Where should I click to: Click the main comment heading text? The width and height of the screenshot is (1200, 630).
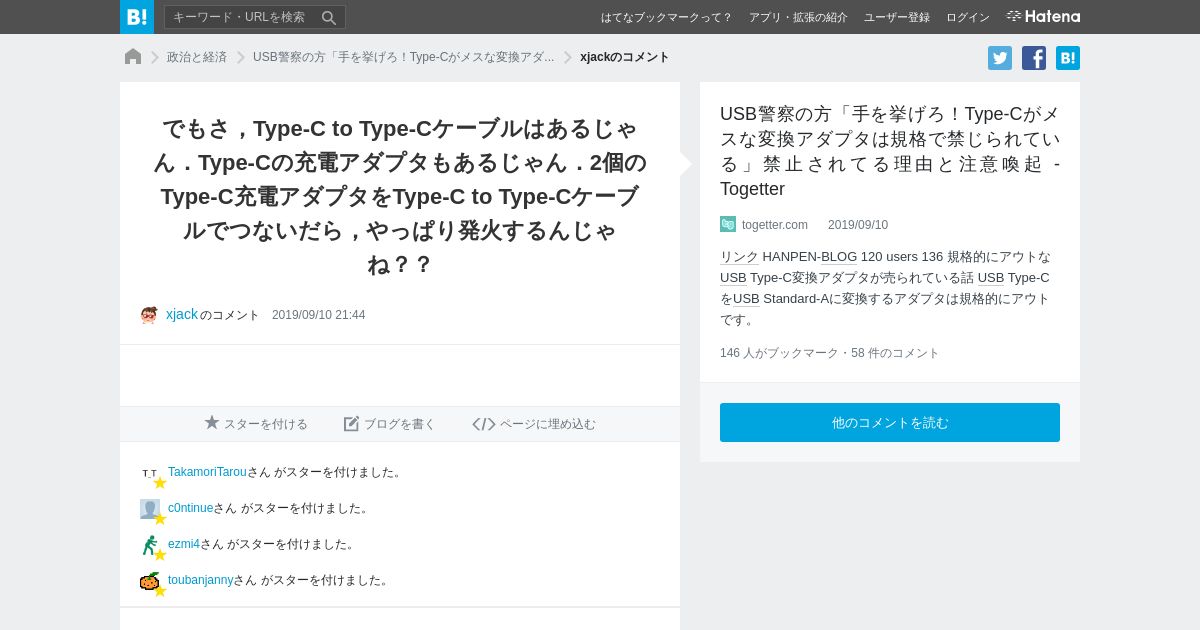(x=400, y=196)
